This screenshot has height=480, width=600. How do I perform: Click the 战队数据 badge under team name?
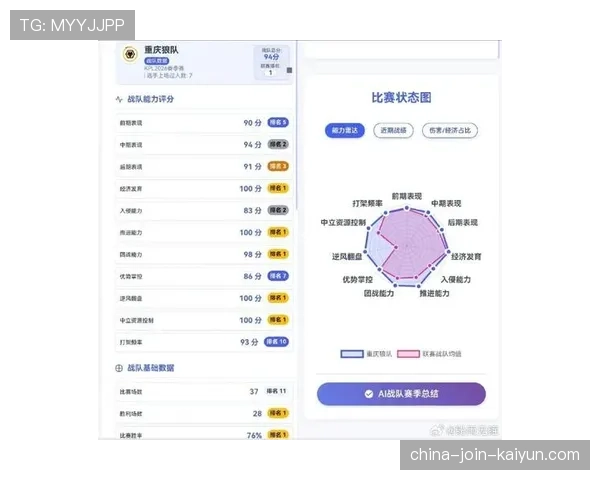click(157, 61)
